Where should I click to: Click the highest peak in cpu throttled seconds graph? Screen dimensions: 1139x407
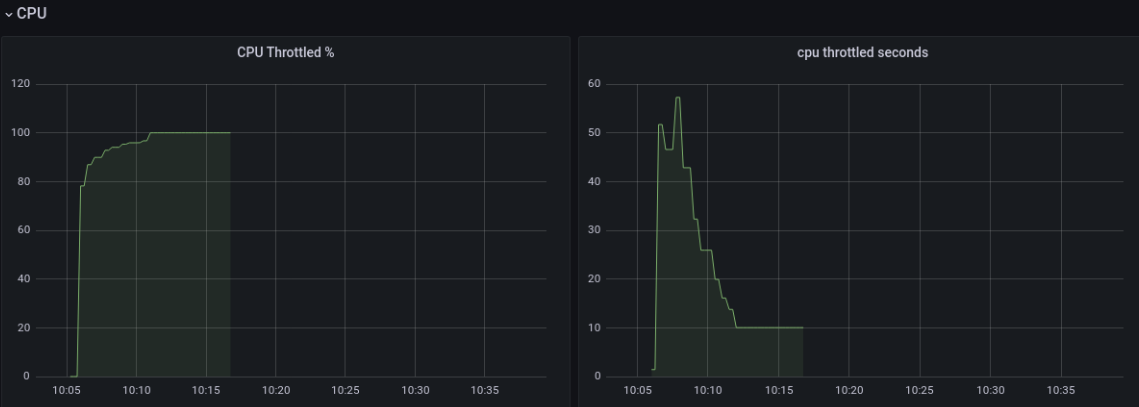[x=678, y=97]
